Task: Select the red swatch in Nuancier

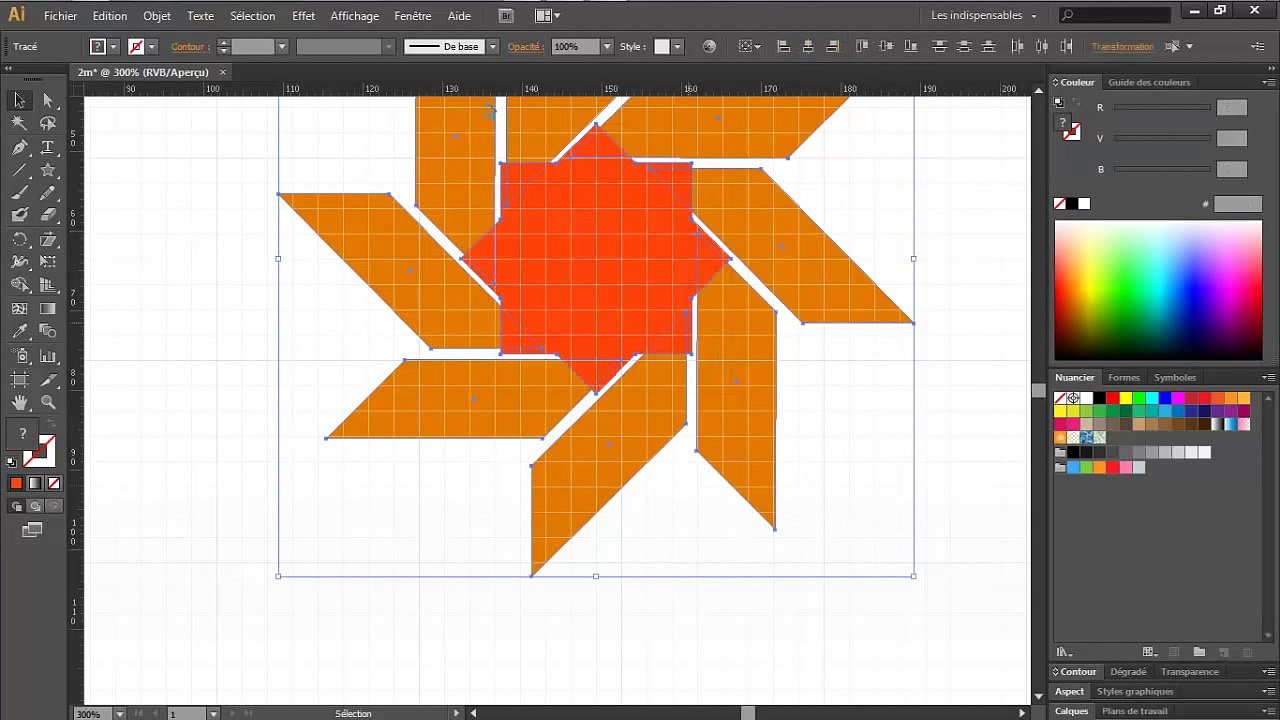Action: click(x=1112, y=398)
